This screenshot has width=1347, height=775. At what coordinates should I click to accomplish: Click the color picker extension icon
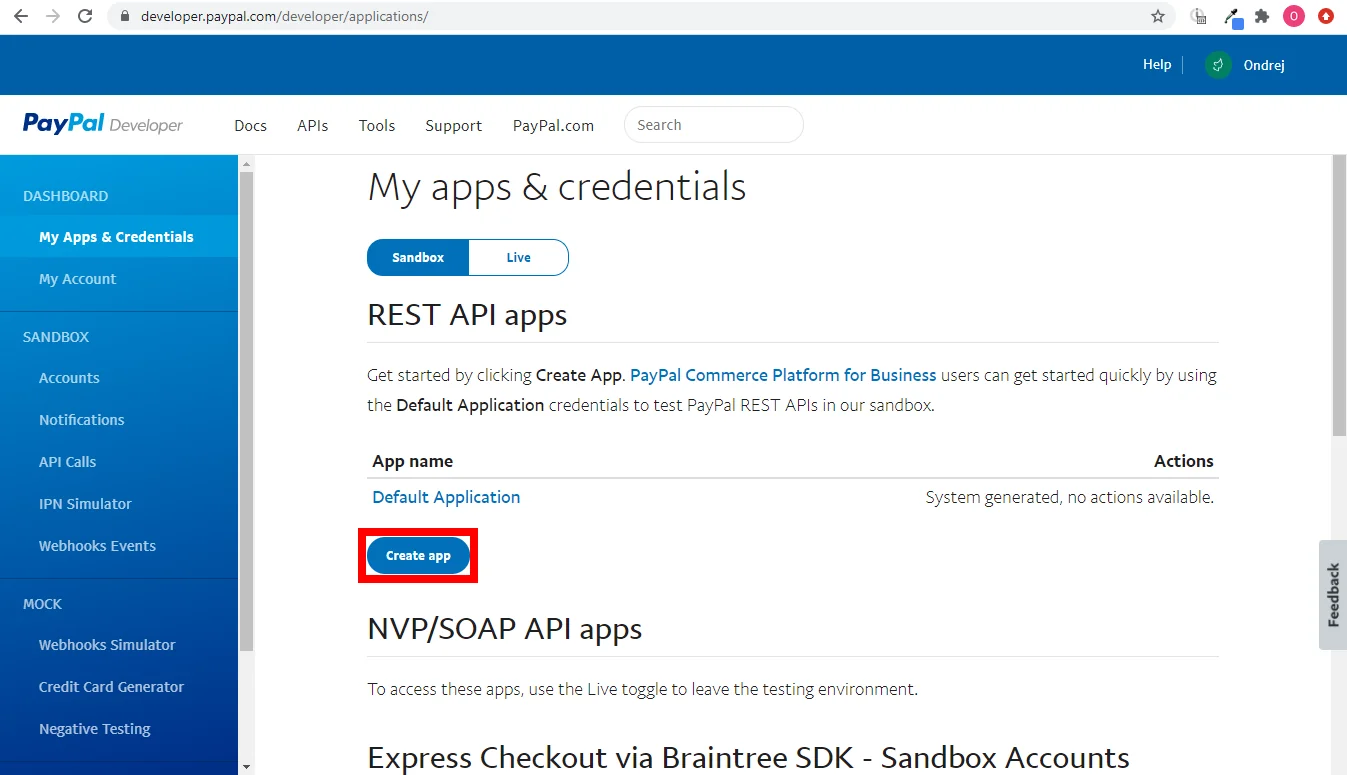coord(1233,17)
